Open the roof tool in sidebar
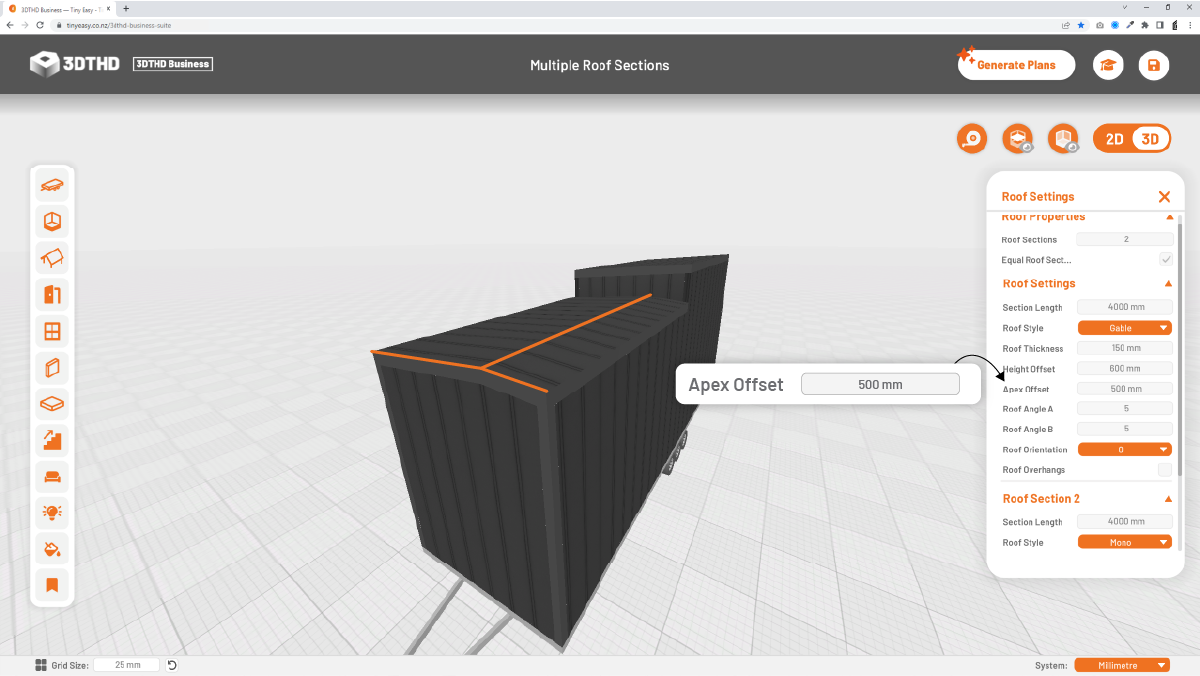The height and width of the screenshot is (676, 1200). (x=53, y=258)
